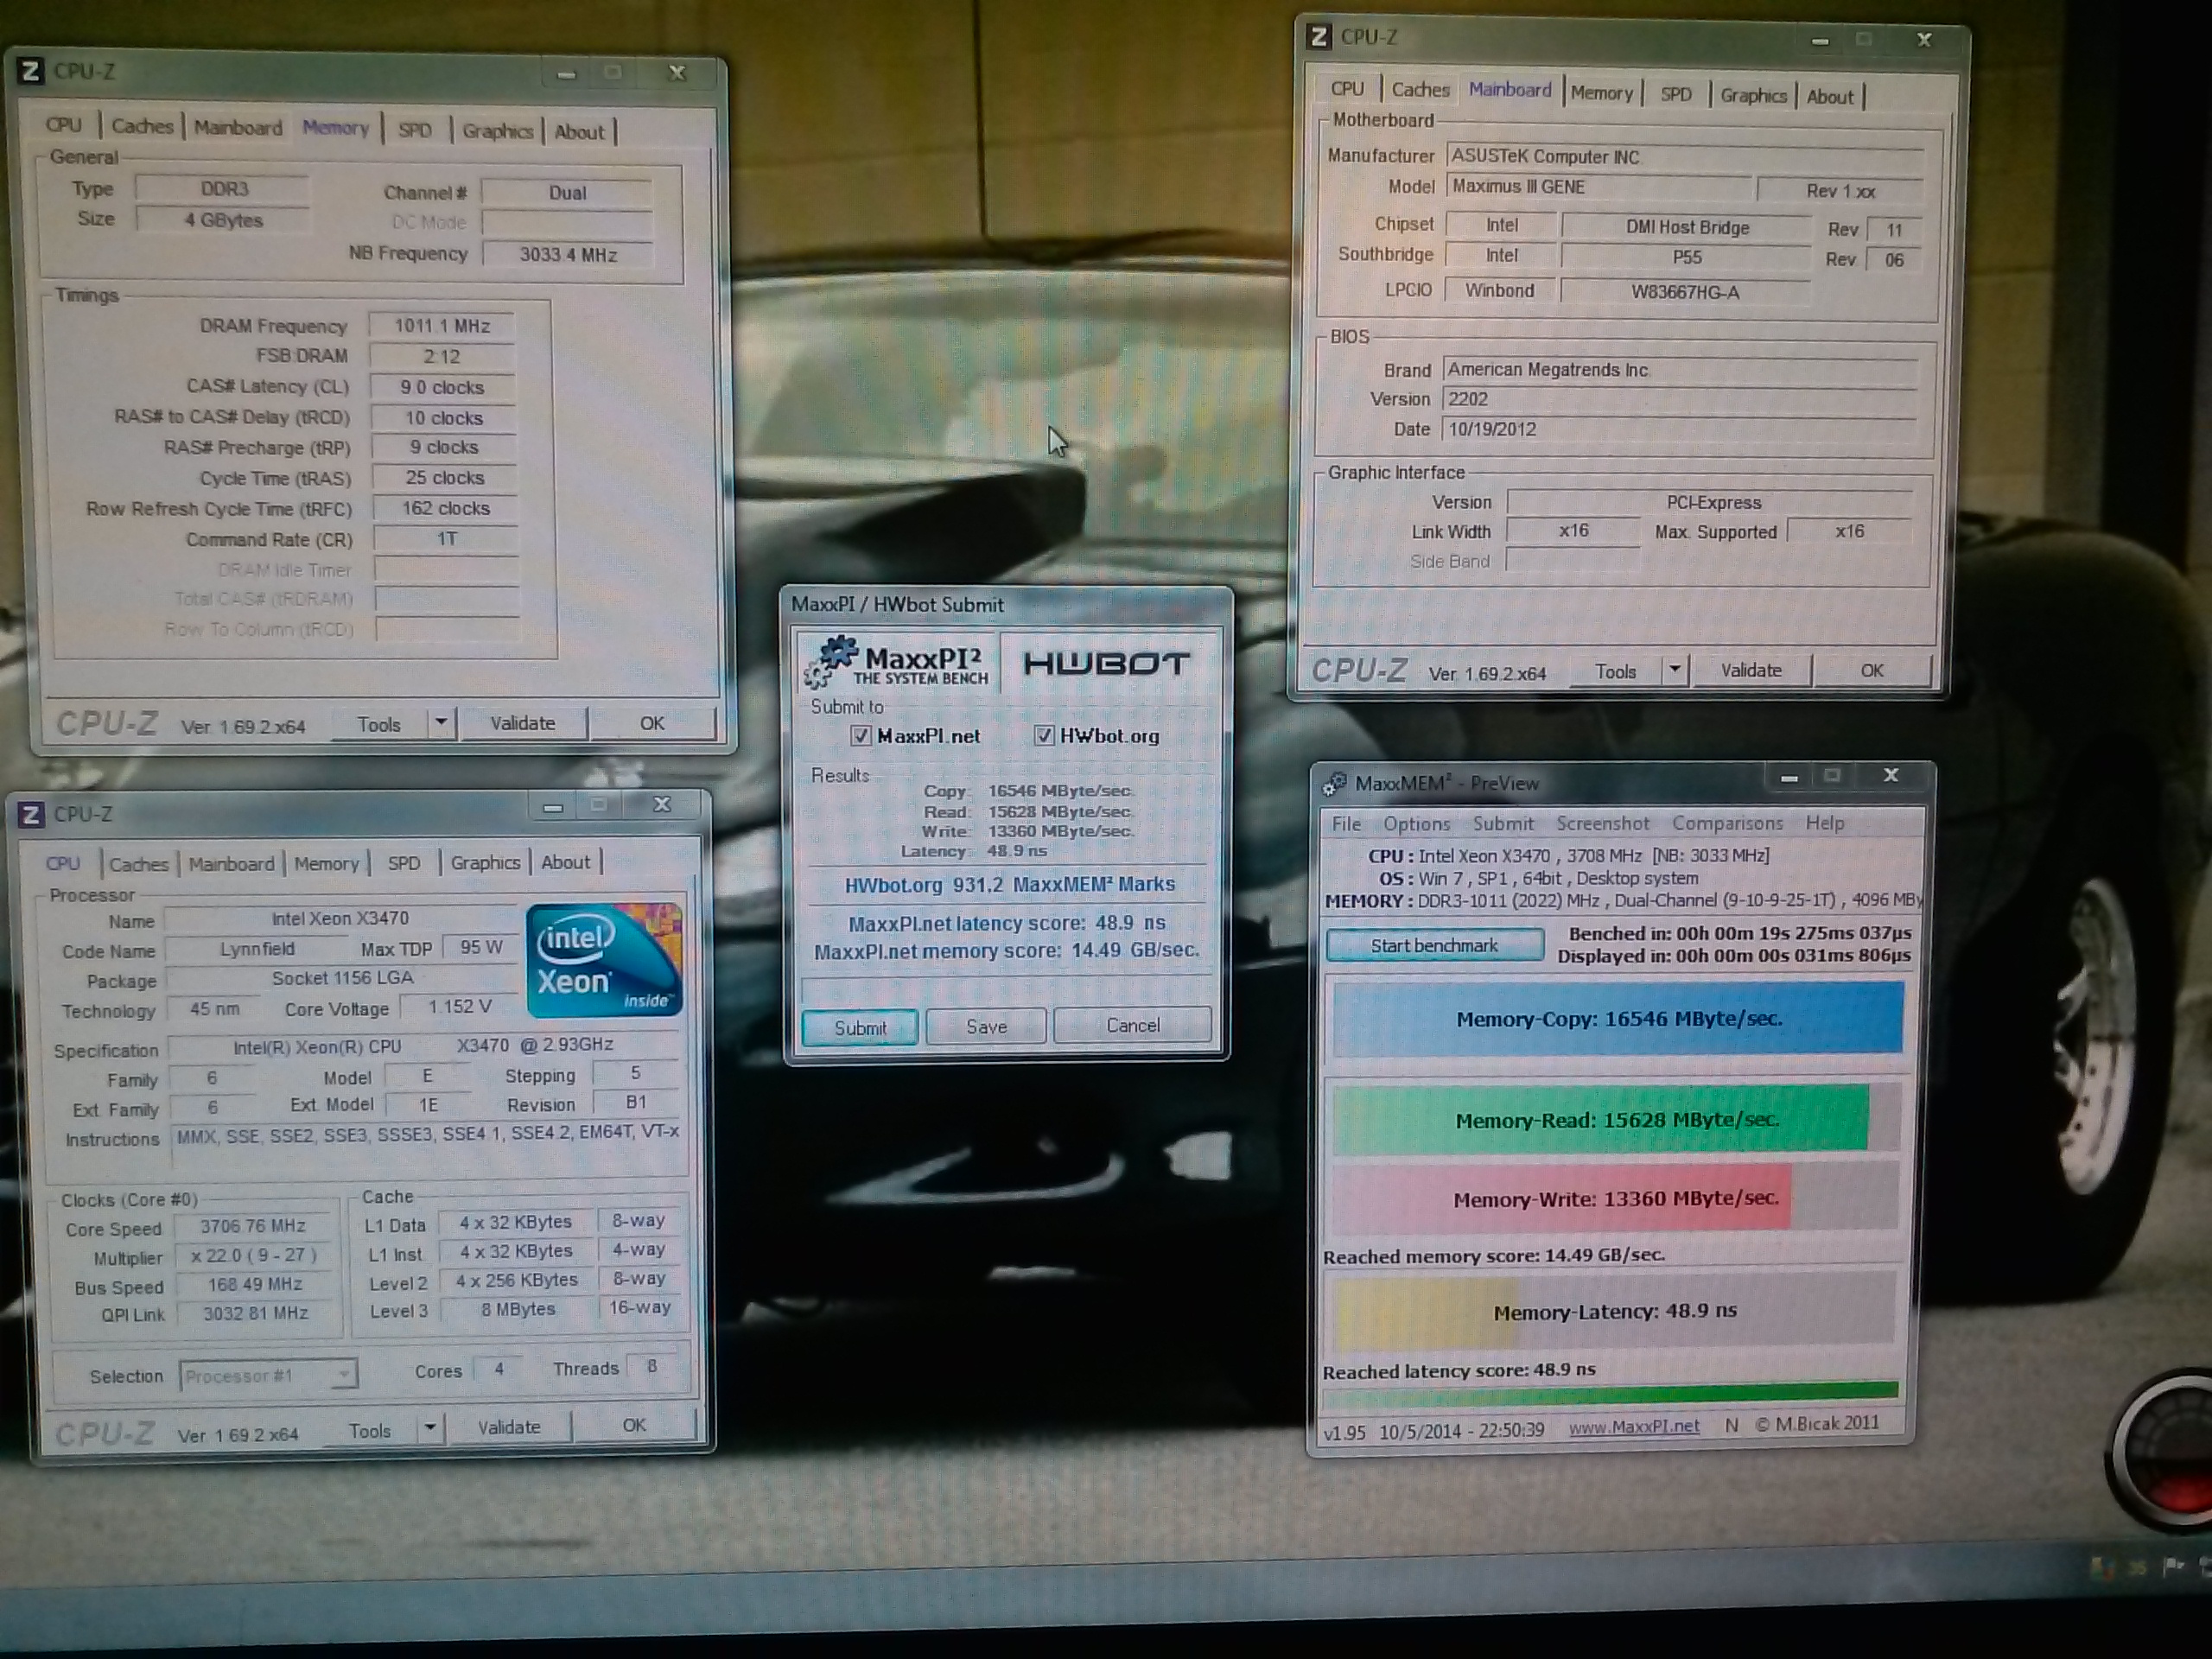
Task: Click DRAM Frequency value 1011.1 MHz
Action: 441,326
